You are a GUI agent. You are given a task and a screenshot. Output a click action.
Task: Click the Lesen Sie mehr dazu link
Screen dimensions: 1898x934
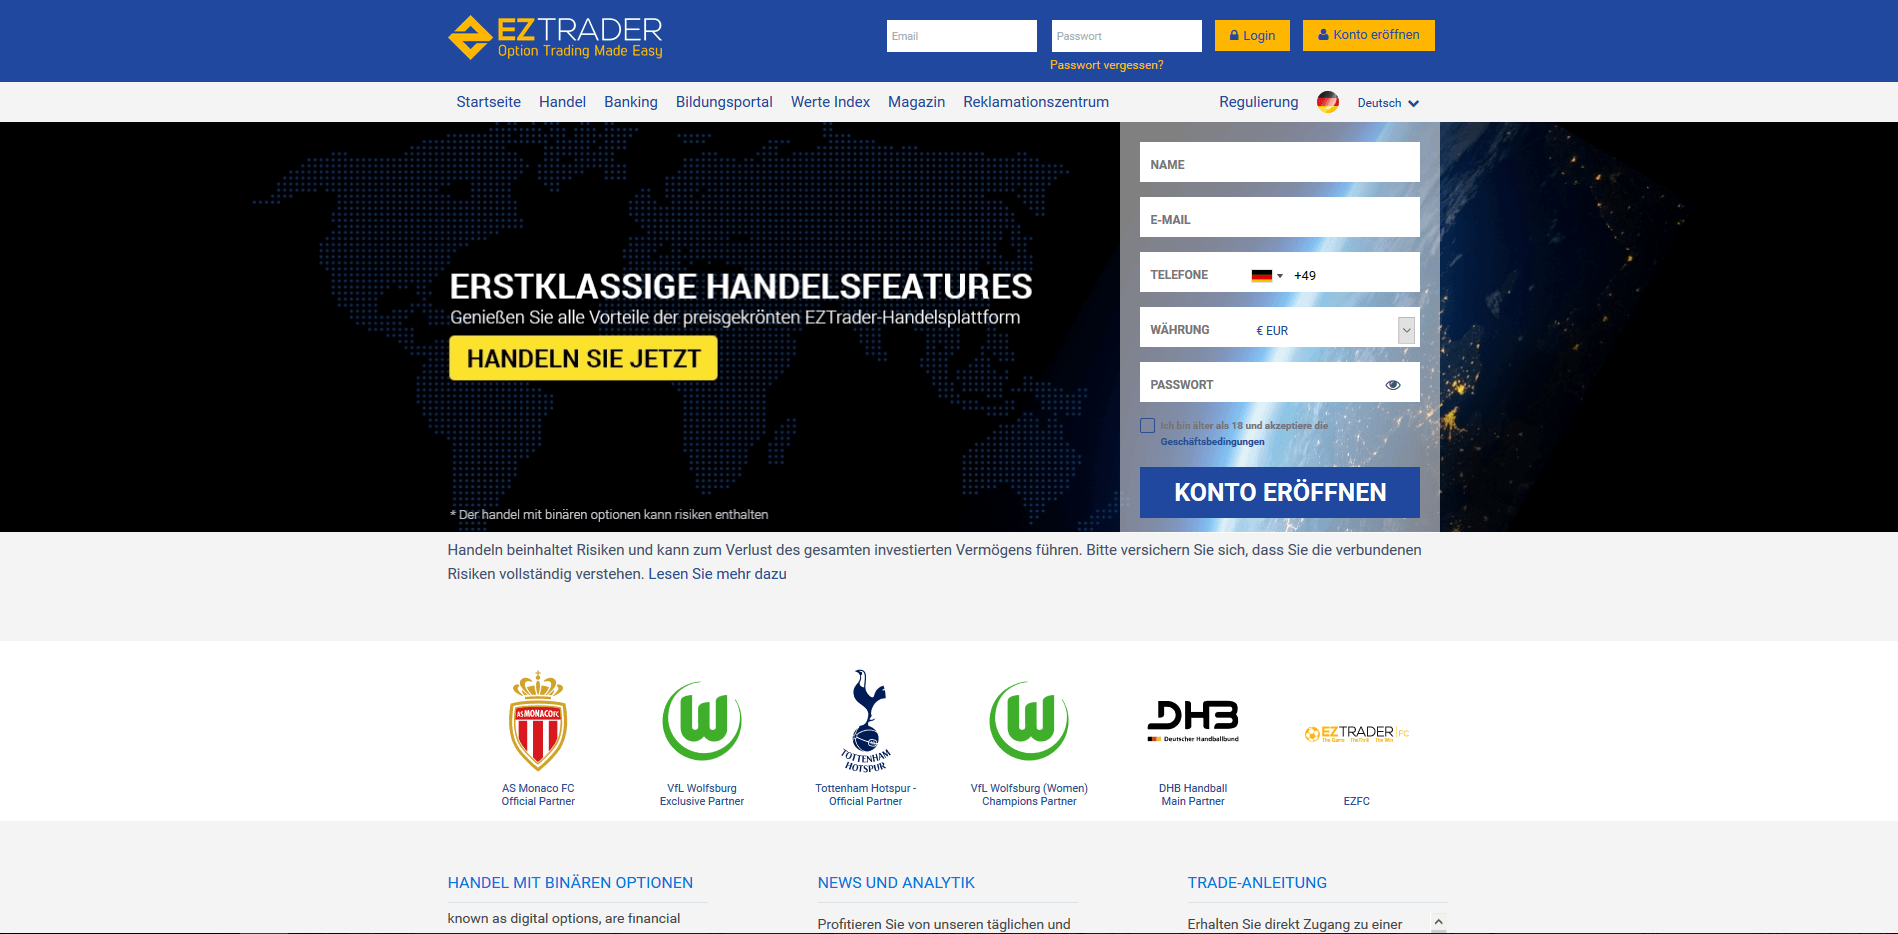click(x=717, y=574)
